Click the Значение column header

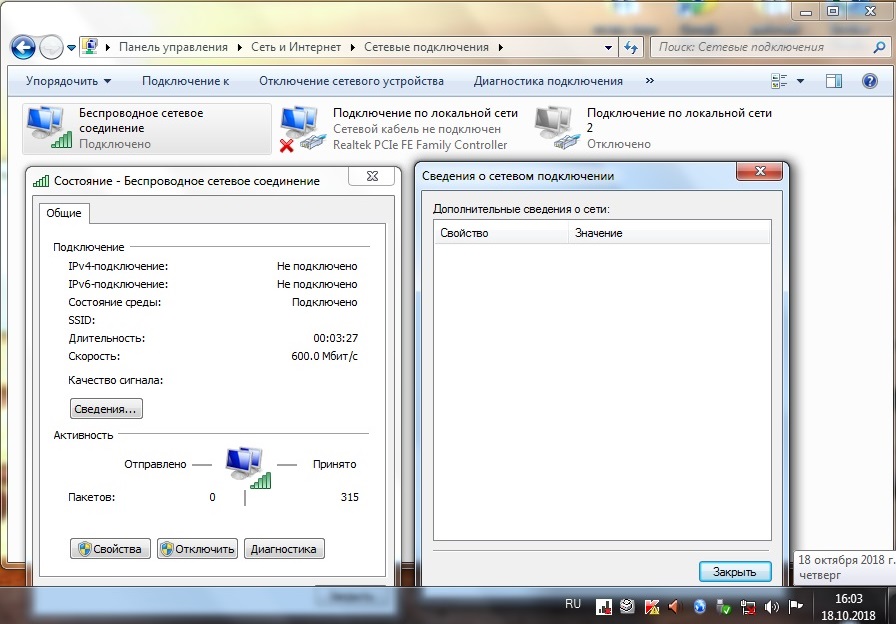point(669,233)
